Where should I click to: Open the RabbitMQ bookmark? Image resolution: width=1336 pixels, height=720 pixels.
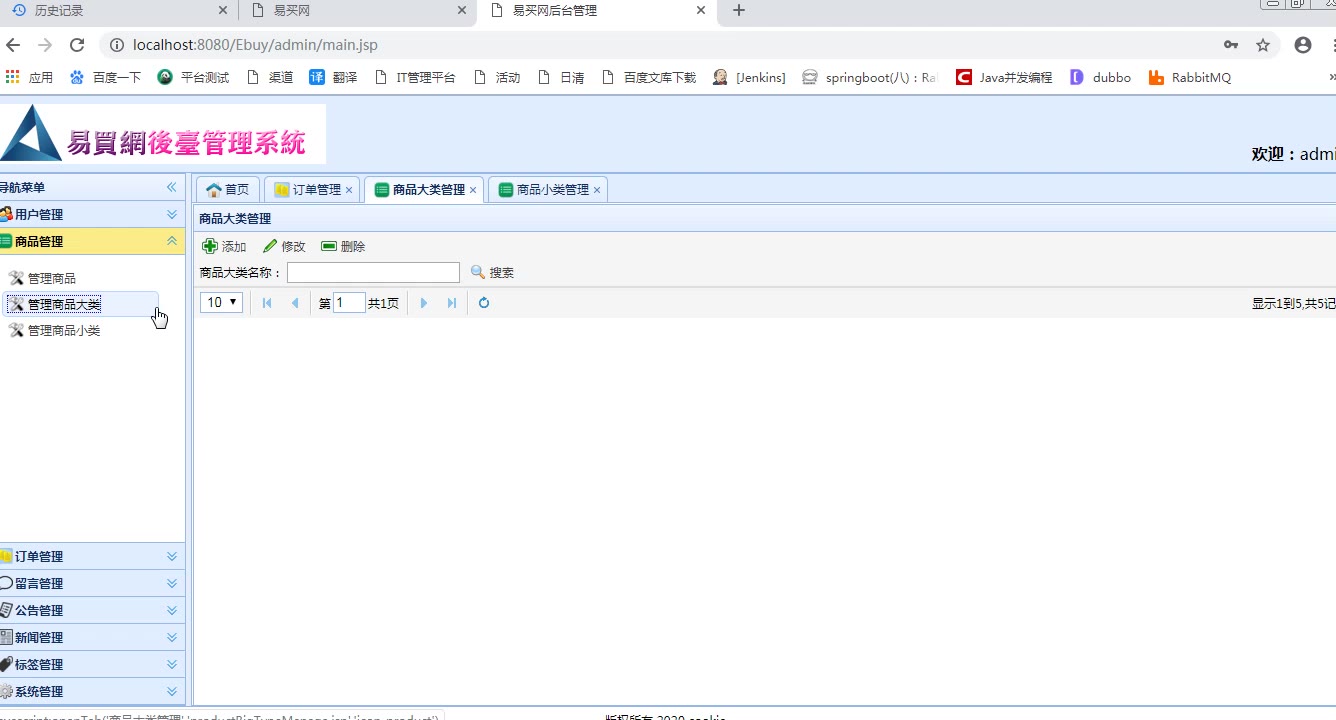(x=1190, y=77)
